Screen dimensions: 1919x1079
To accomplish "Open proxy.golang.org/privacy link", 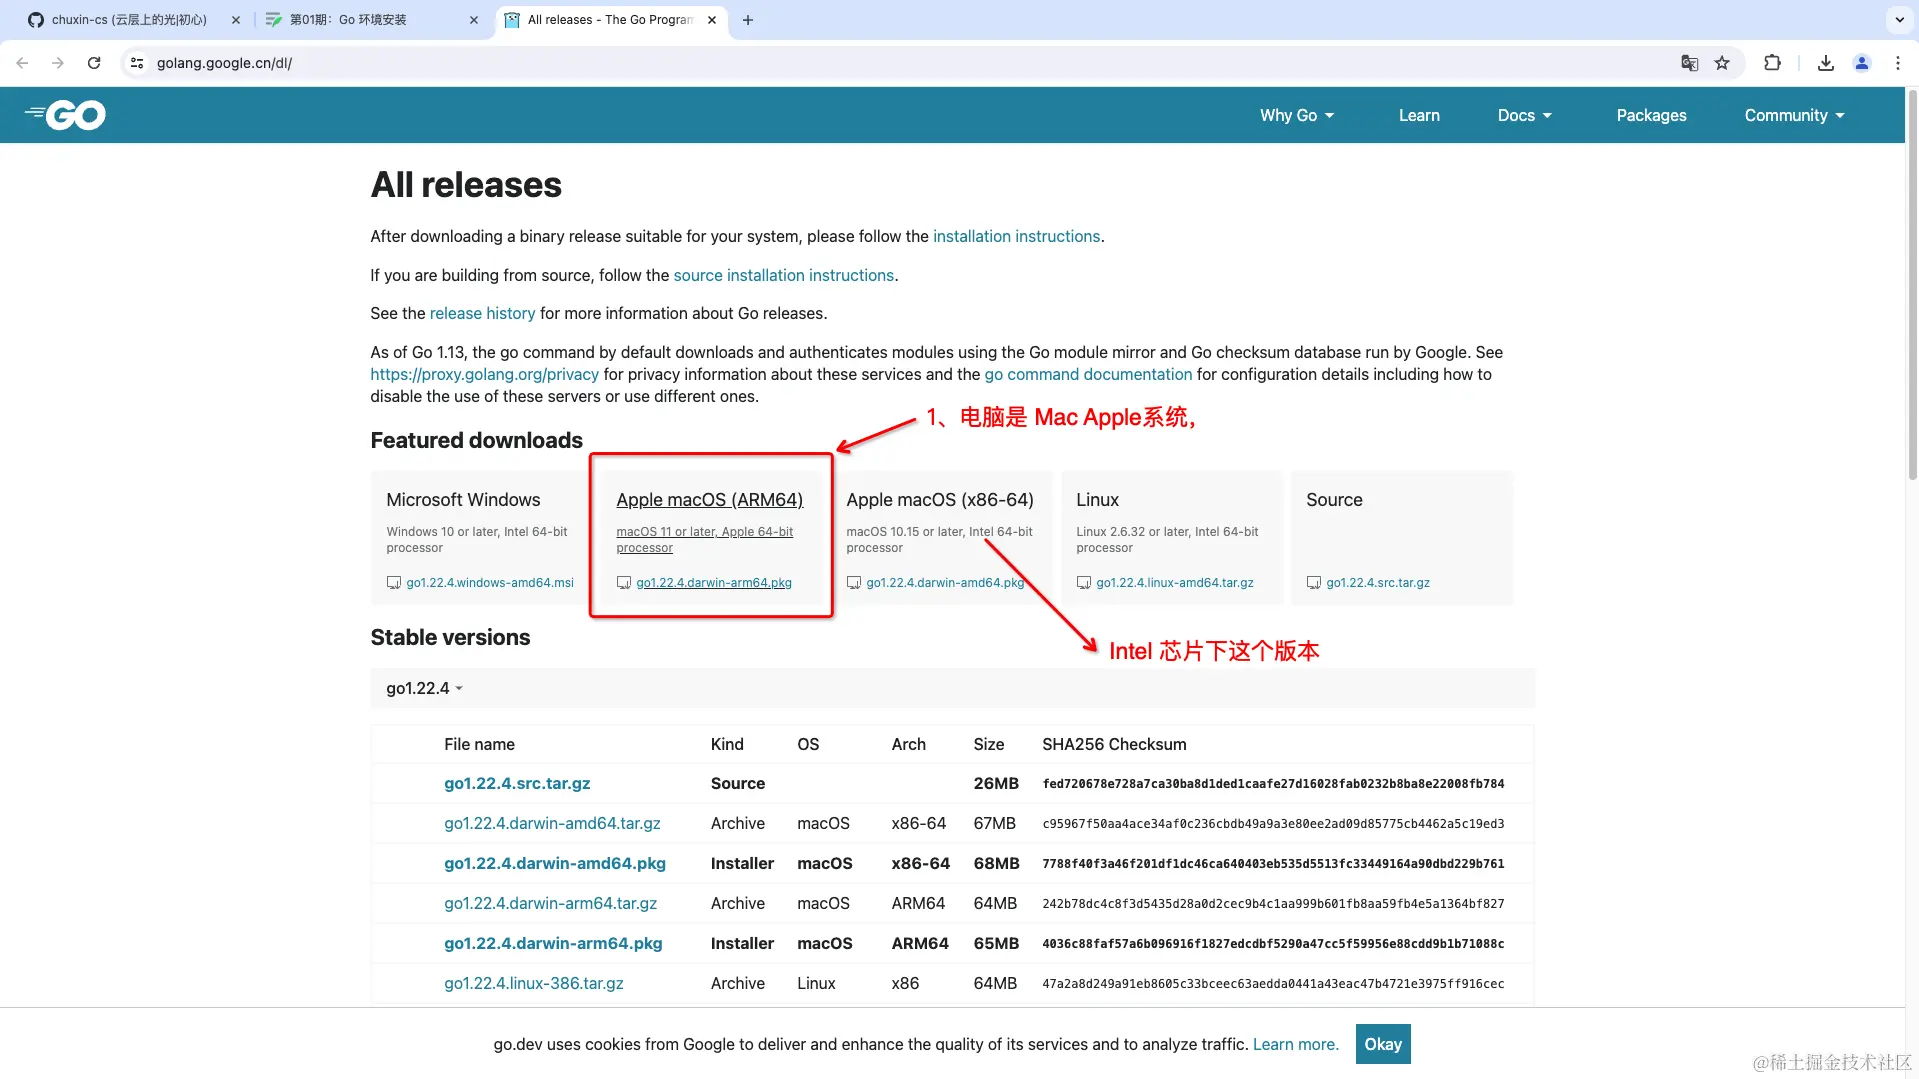I will pyautogui.click(x=484, y=375).
